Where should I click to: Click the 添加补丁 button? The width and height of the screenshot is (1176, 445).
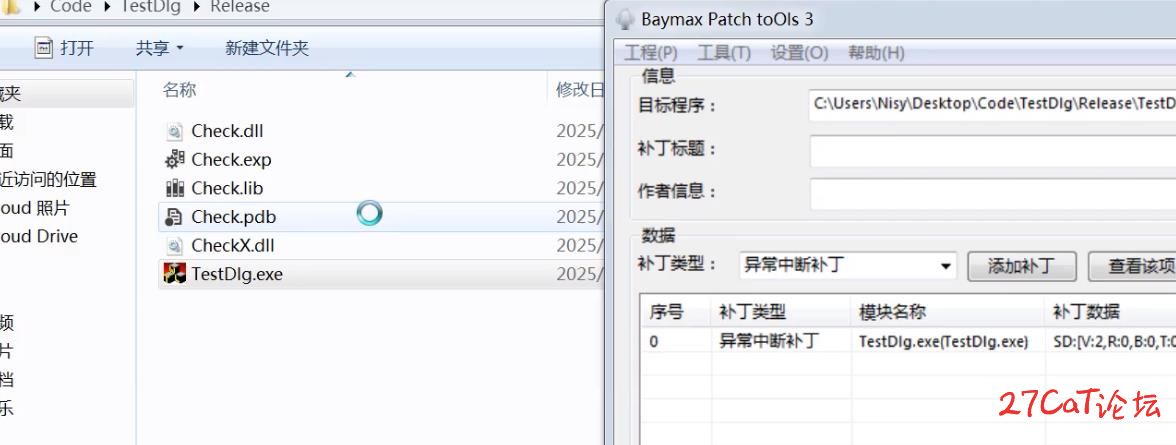click(1021, 266)
